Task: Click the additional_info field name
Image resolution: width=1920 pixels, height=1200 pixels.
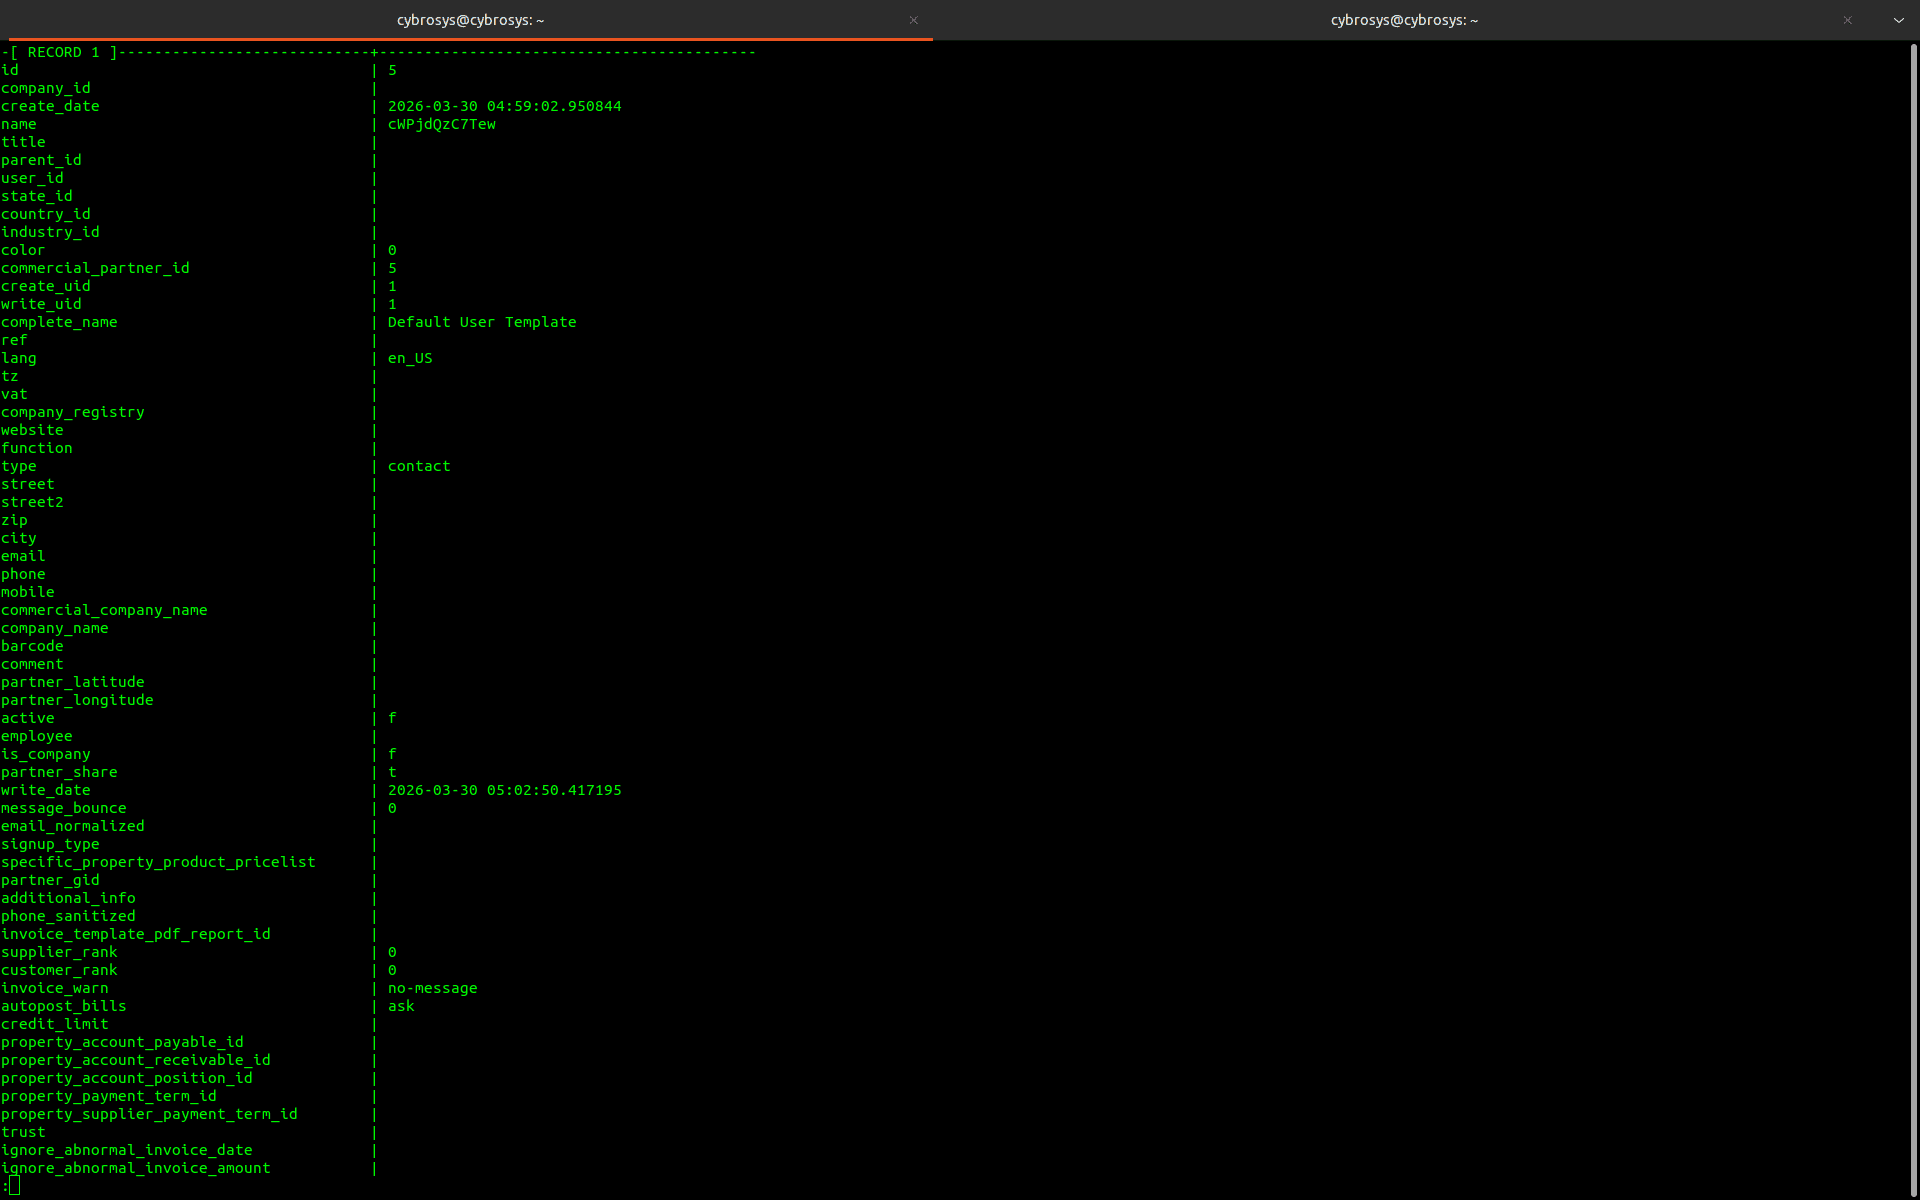Action: coord(68,898)
